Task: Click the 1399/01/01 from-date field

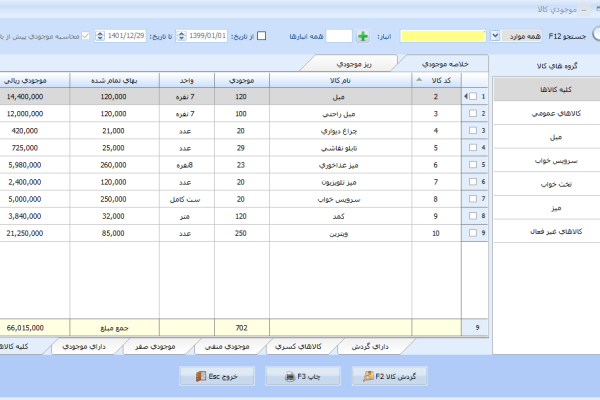Action: [x=202, y=36]
